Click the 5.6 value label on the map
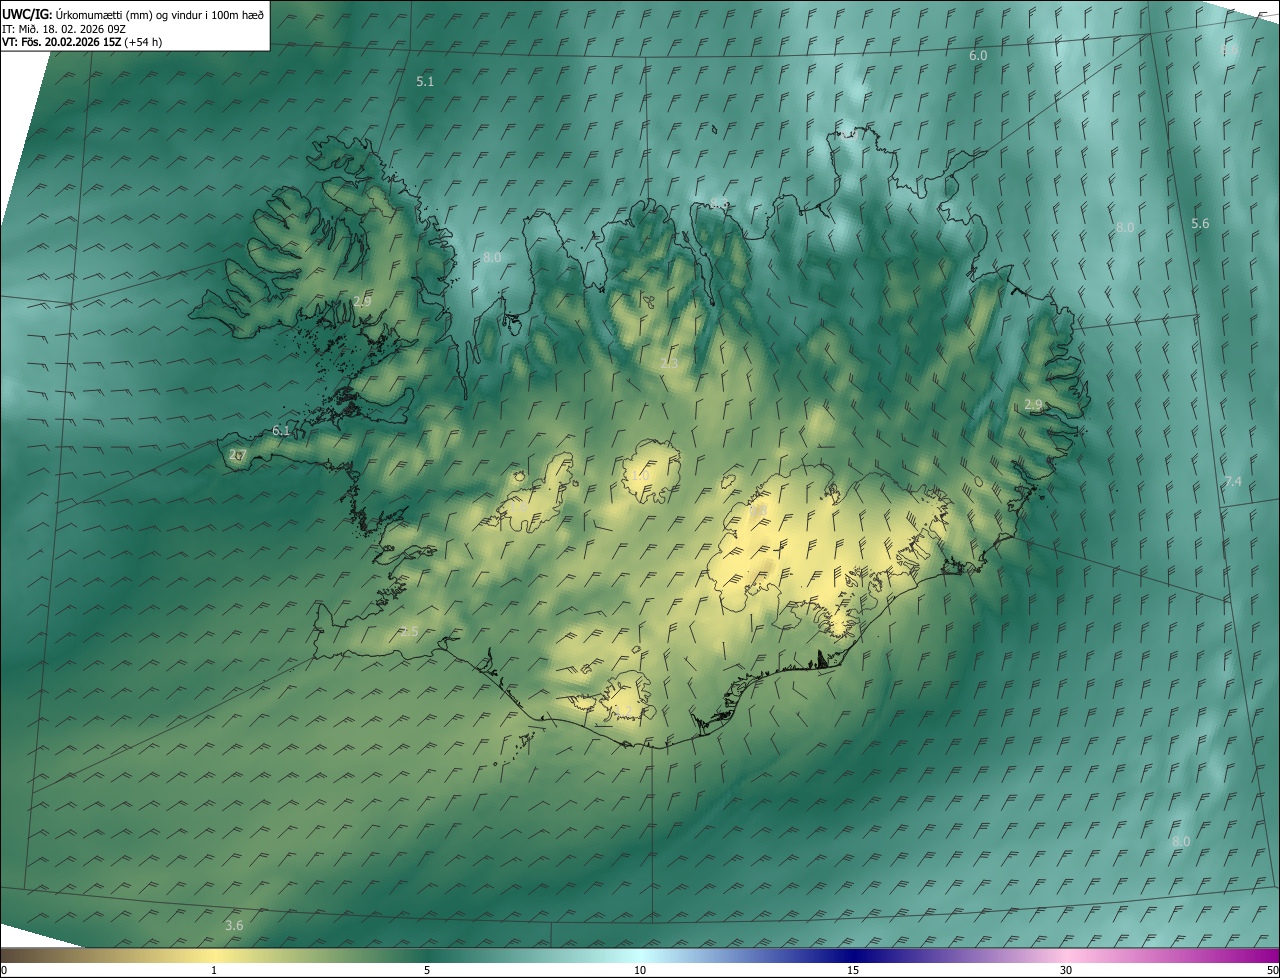This screenshot has width=1280, height=978. point(1200,224)
